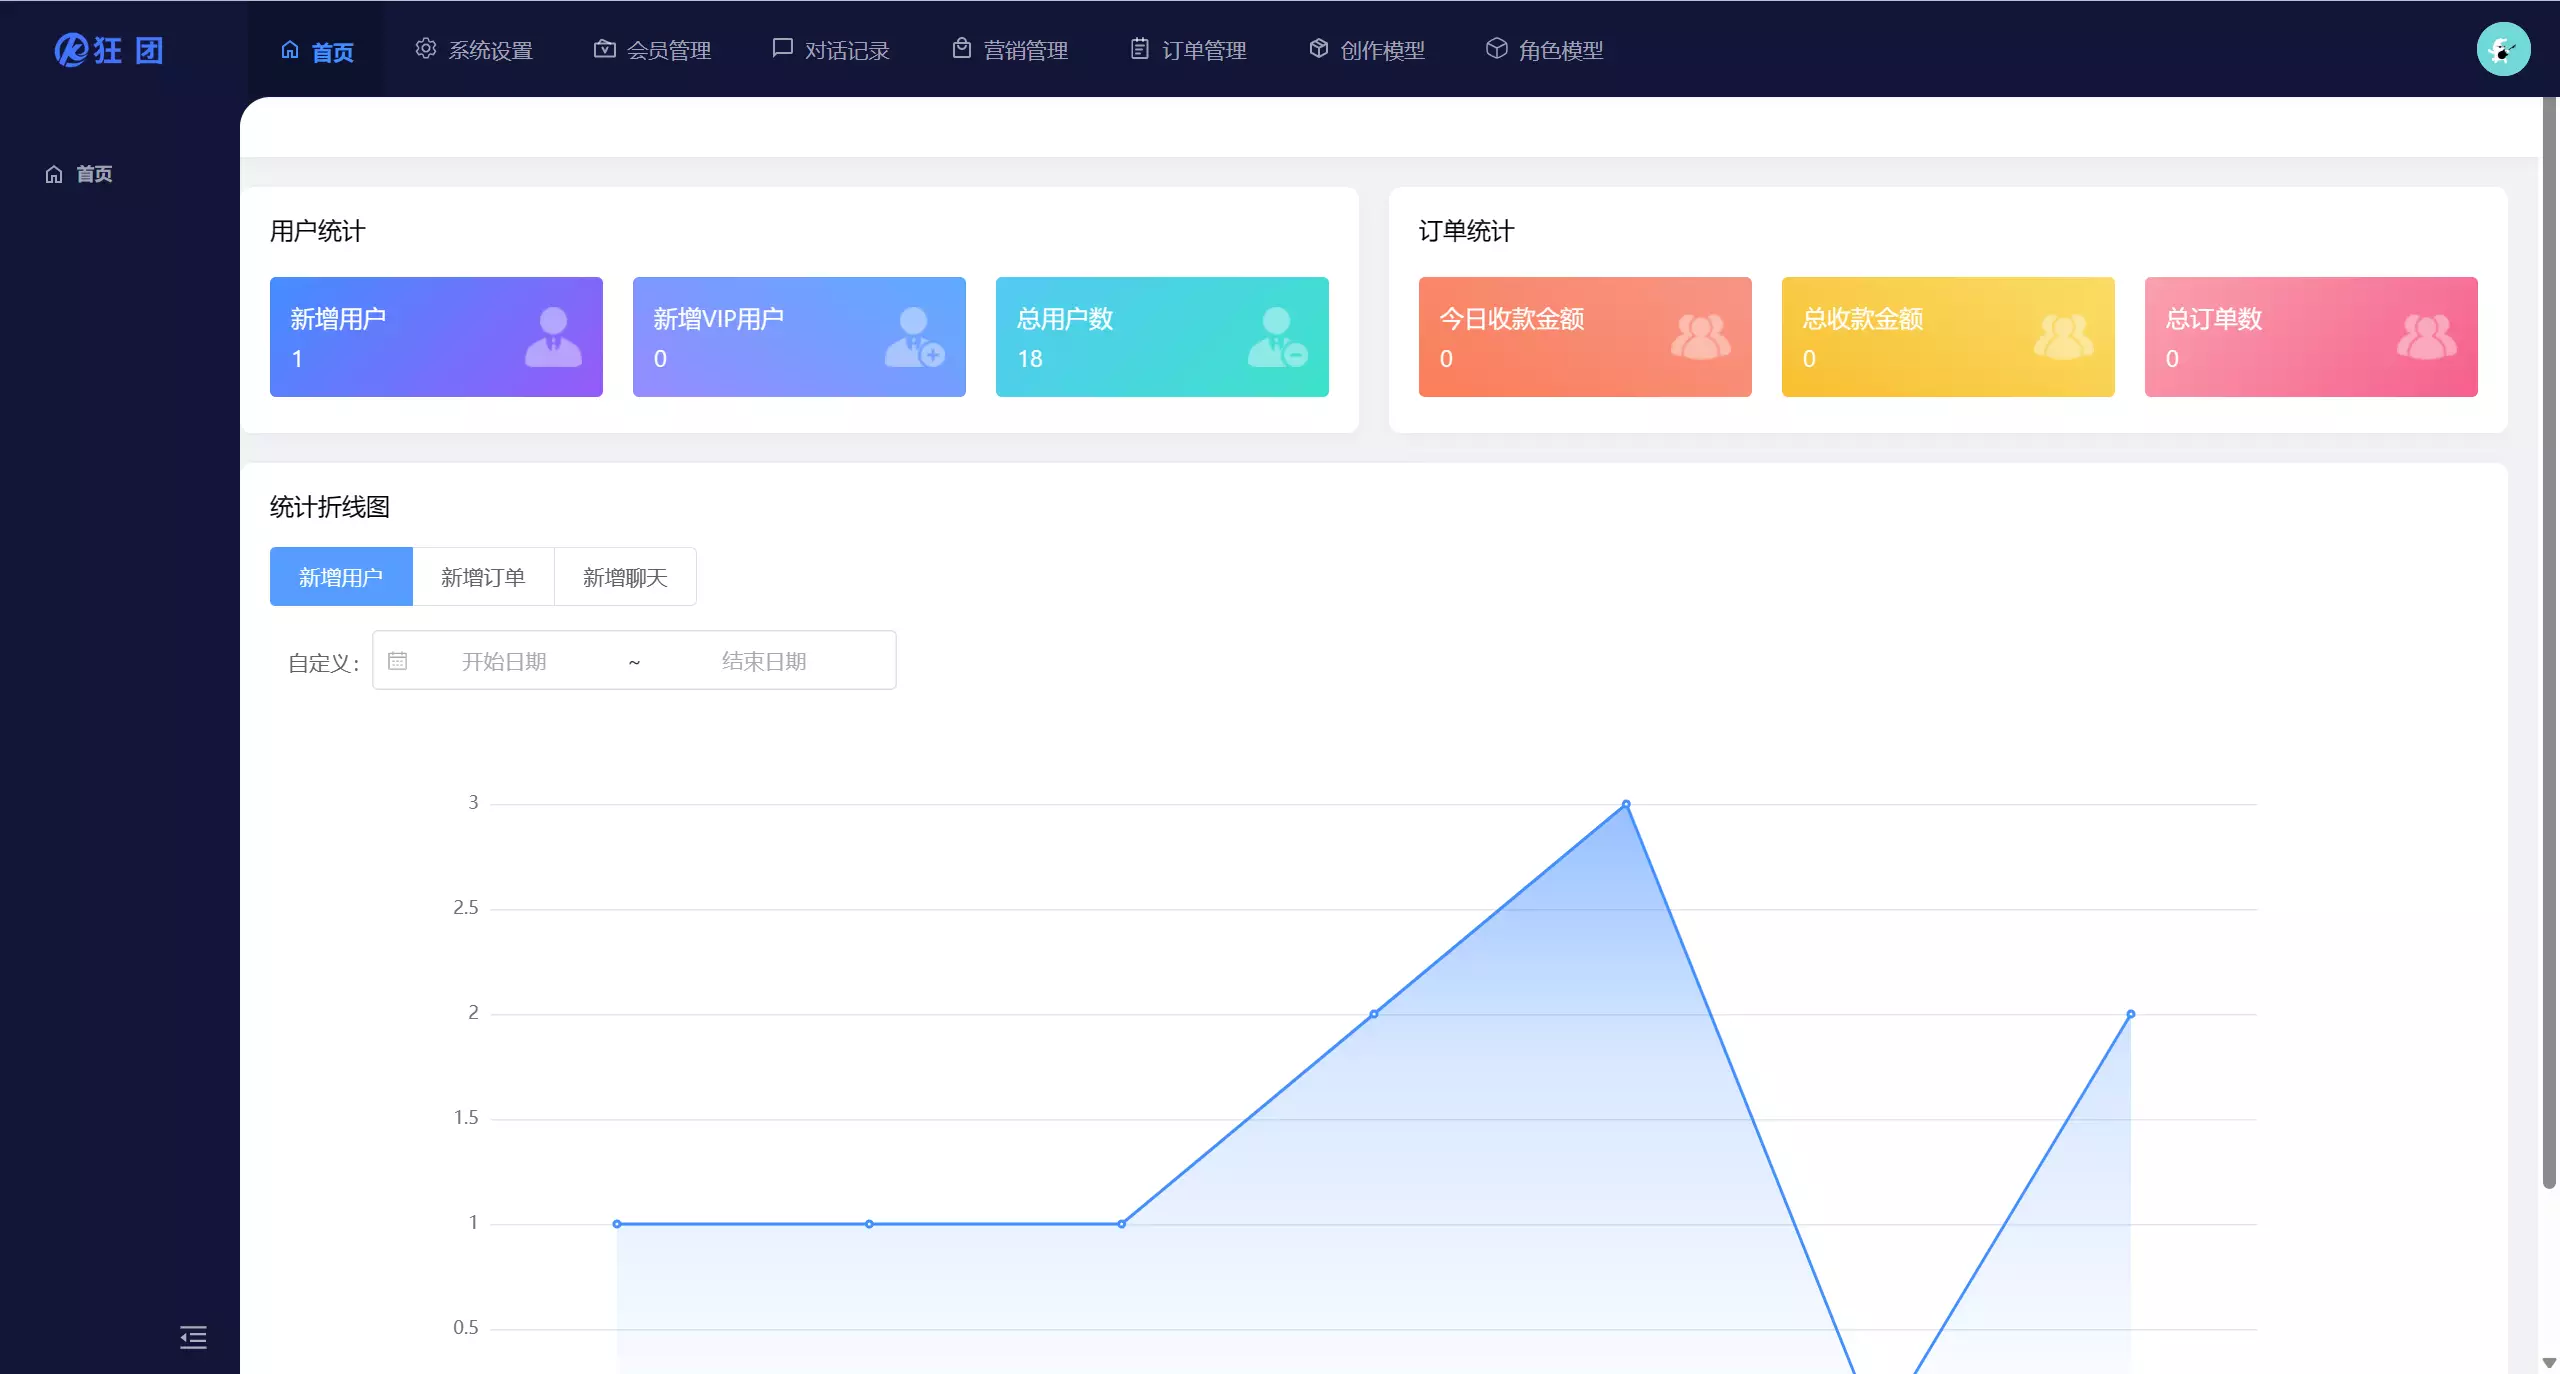
Task: Open the 创作模型 menu
Action: [x=1366, y=49]
